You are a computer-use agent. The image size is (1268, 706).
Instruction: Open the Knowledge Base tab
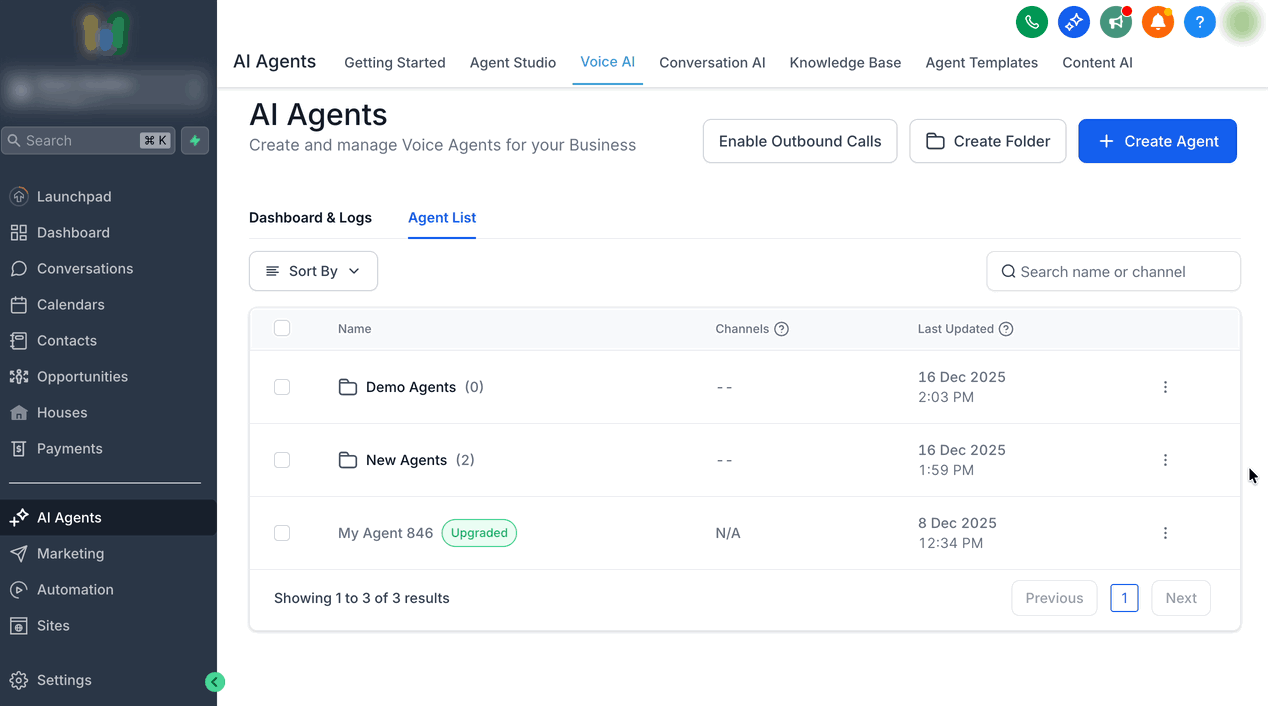click(x=845, y=62)
